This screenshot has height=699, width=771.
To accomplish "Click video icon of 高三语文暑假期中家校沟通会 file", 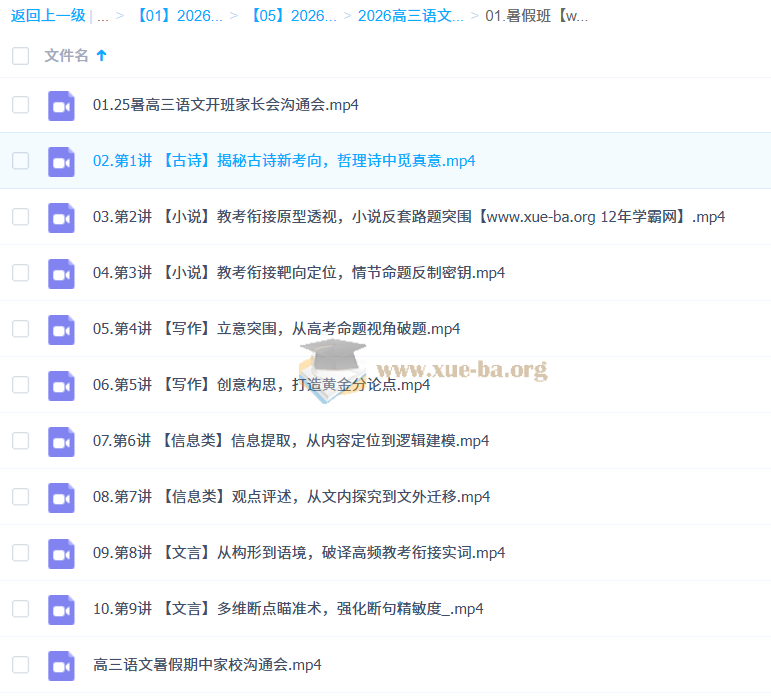I will click(61, 665).
